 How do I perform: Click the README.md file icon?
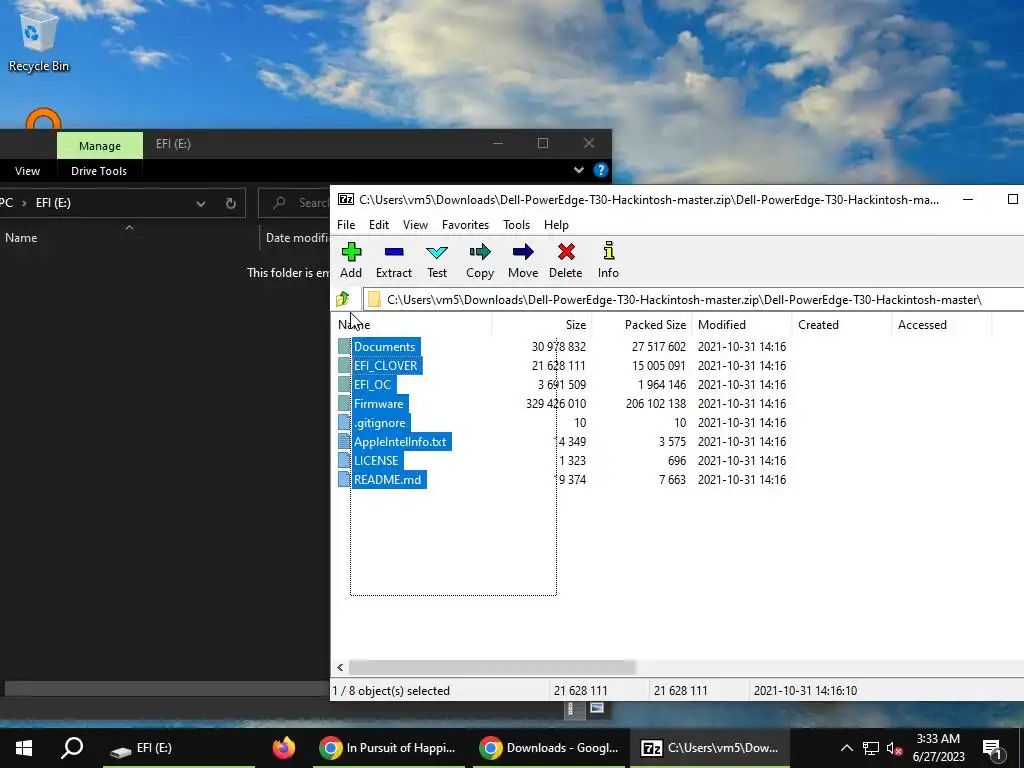[x=344, y=479]
